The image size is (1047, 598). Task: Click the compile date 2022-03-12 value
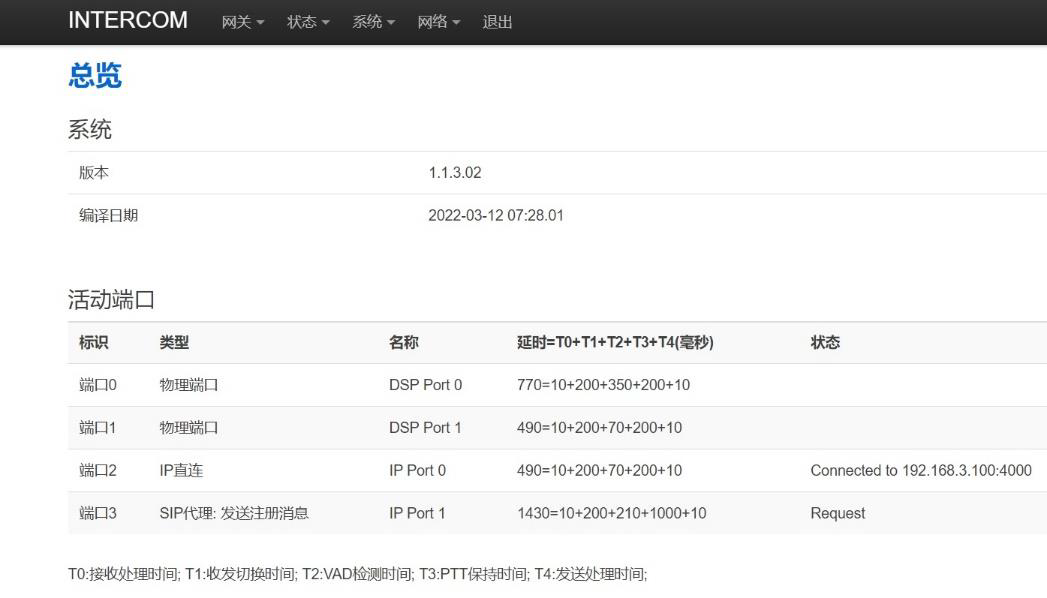(x=495, y=216)
